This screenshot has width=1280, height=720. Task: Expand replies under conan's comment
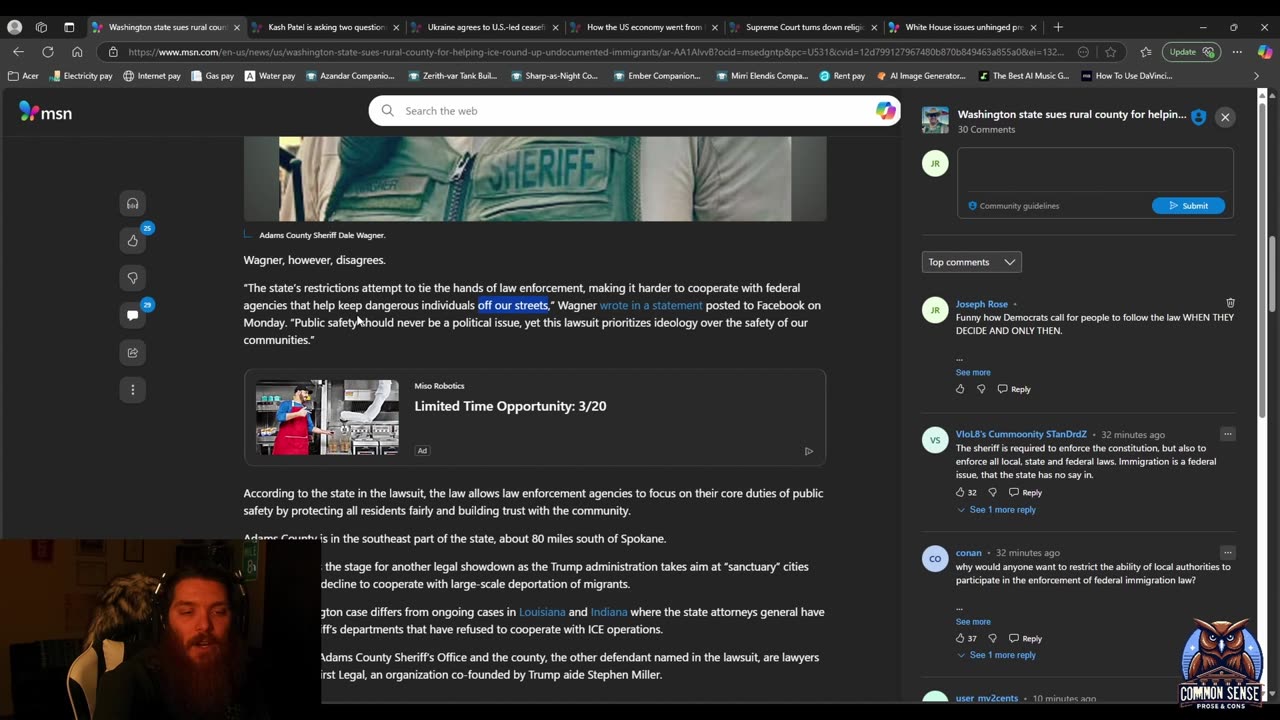point(996,655)
